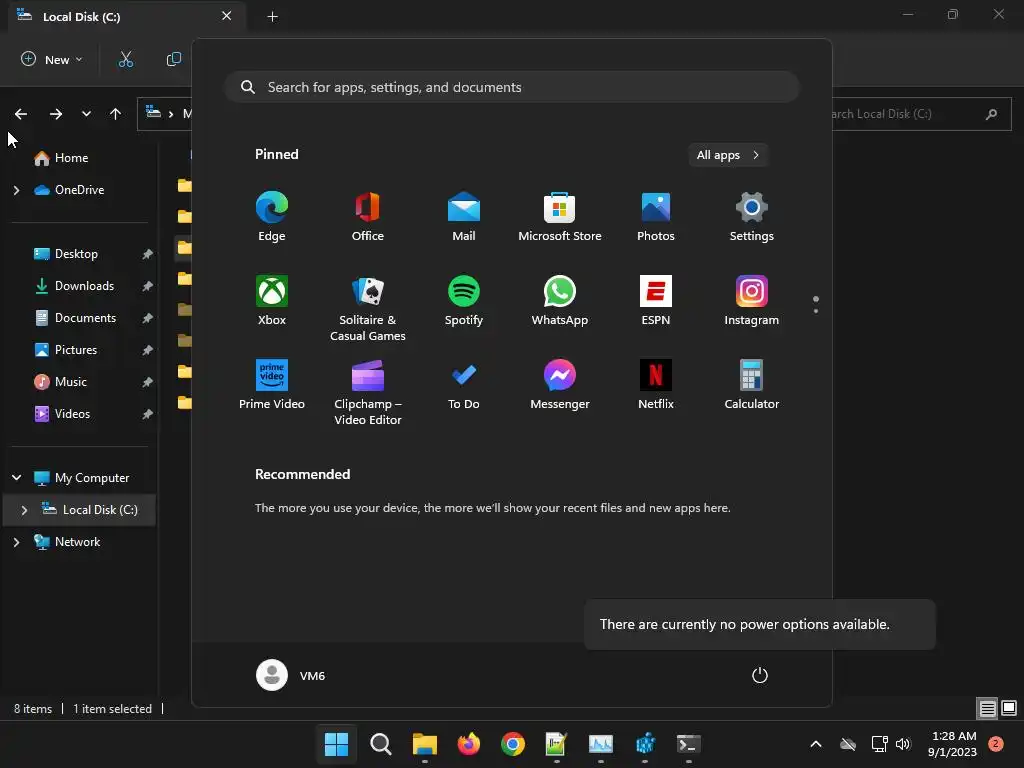Launch Spotify from pinned apps

[464, 300]
